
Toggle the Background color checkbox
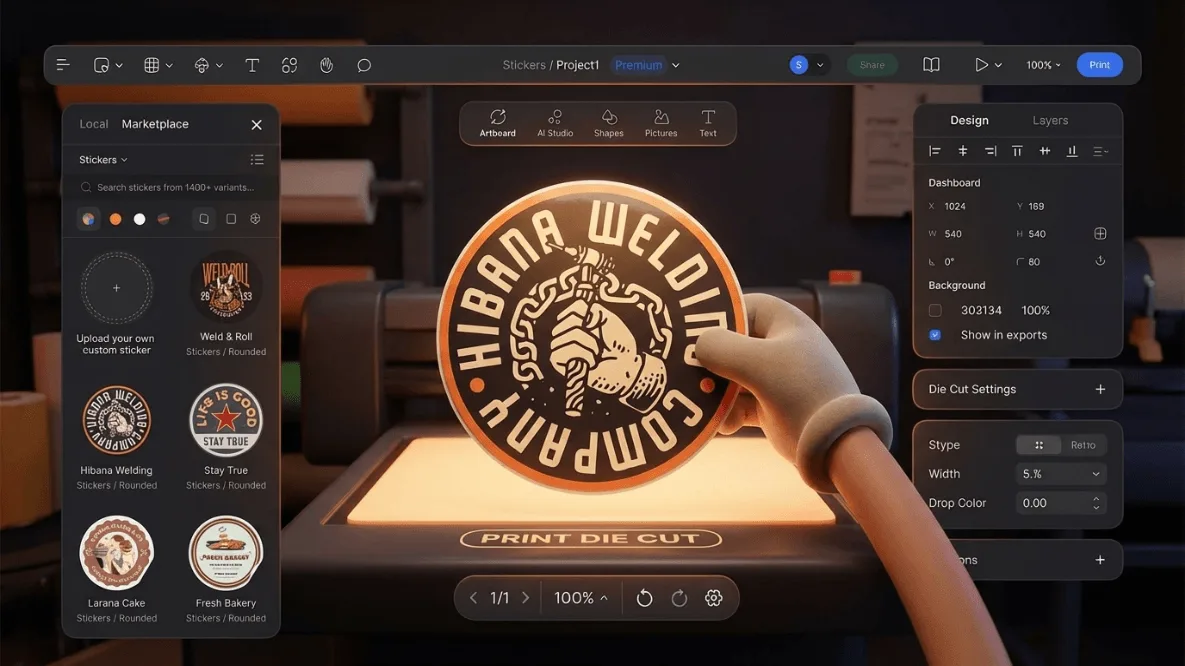point(935,311)
